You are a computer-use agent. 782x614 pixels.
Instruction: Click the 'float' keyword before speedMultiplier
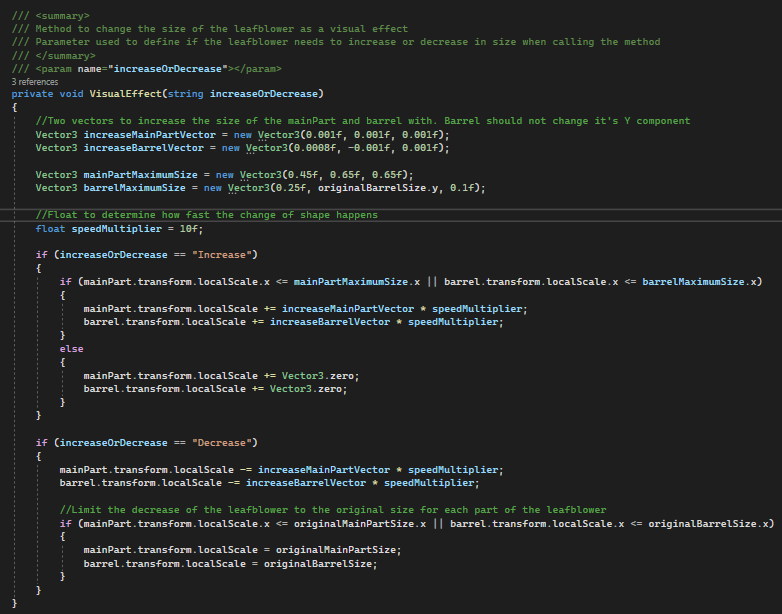pyautogui.click(x=51, y=228)
